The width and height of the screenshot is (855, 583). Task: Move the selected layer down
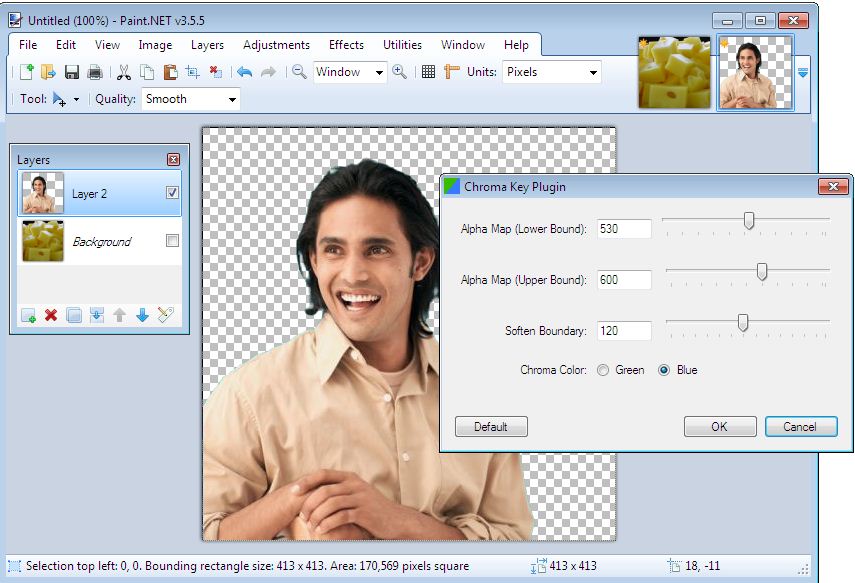click(x=140, y=315)
